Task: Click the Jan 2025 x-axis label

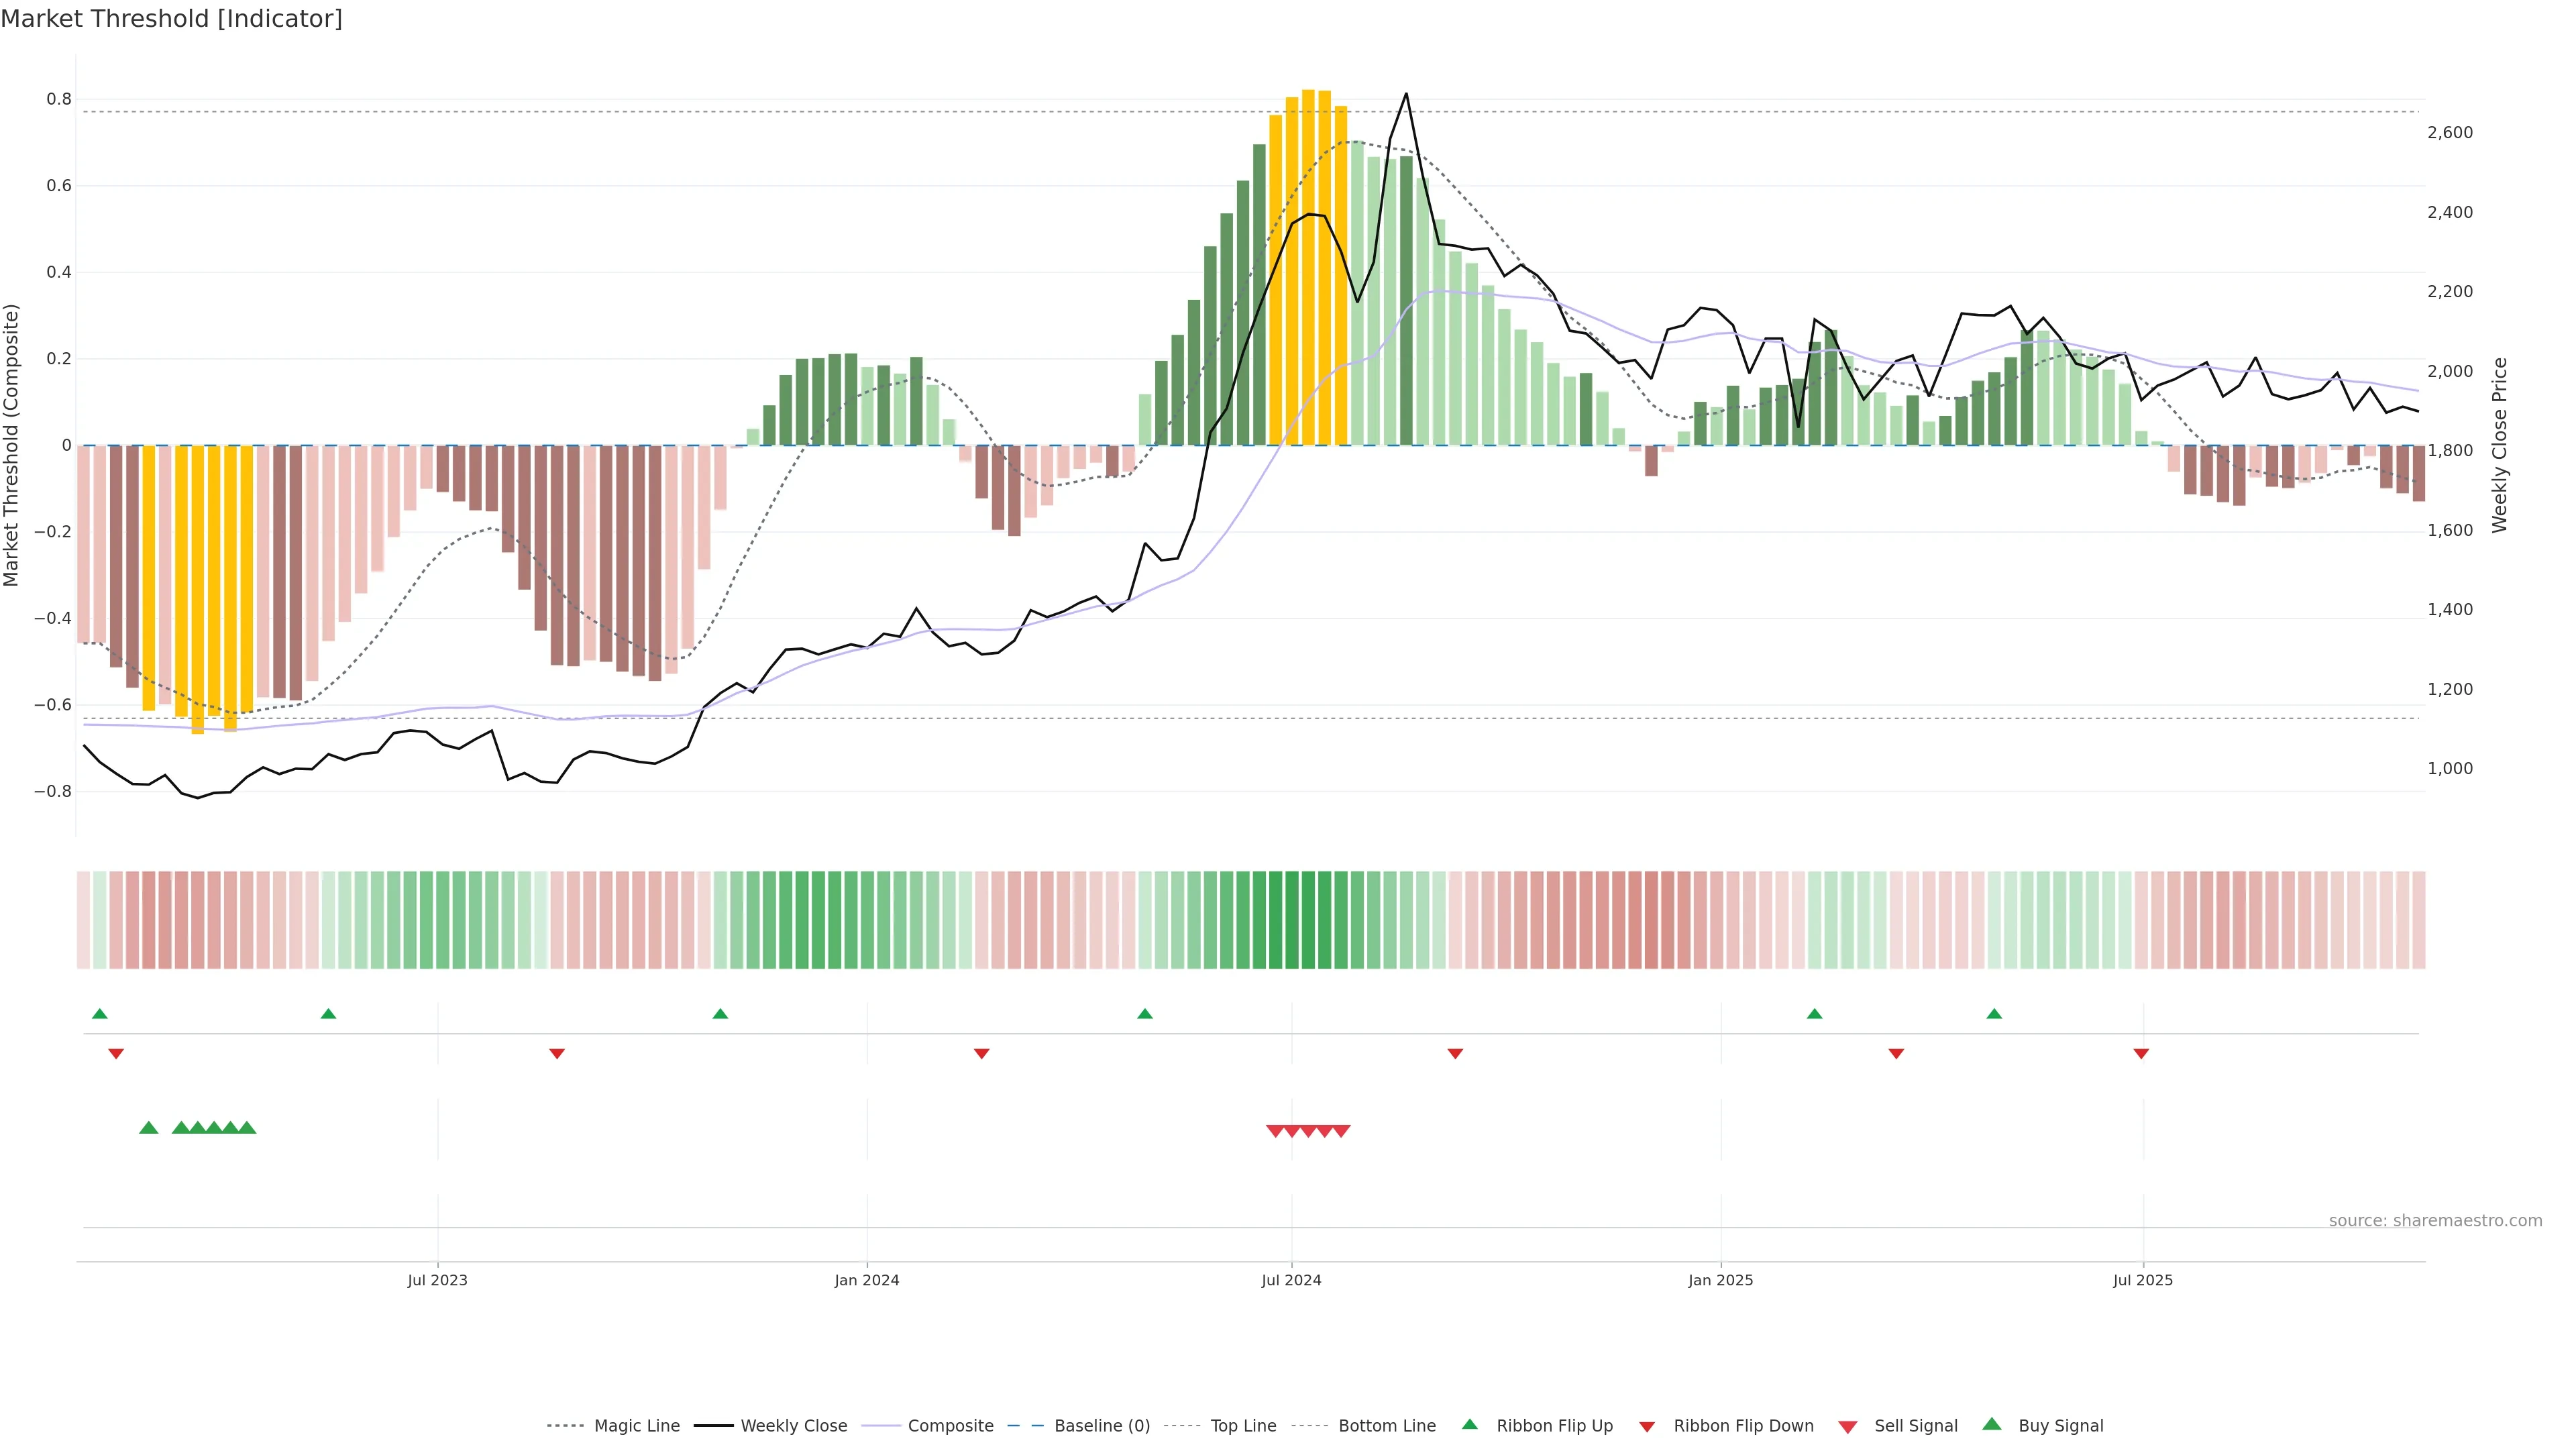Action: (1720, 1280)
